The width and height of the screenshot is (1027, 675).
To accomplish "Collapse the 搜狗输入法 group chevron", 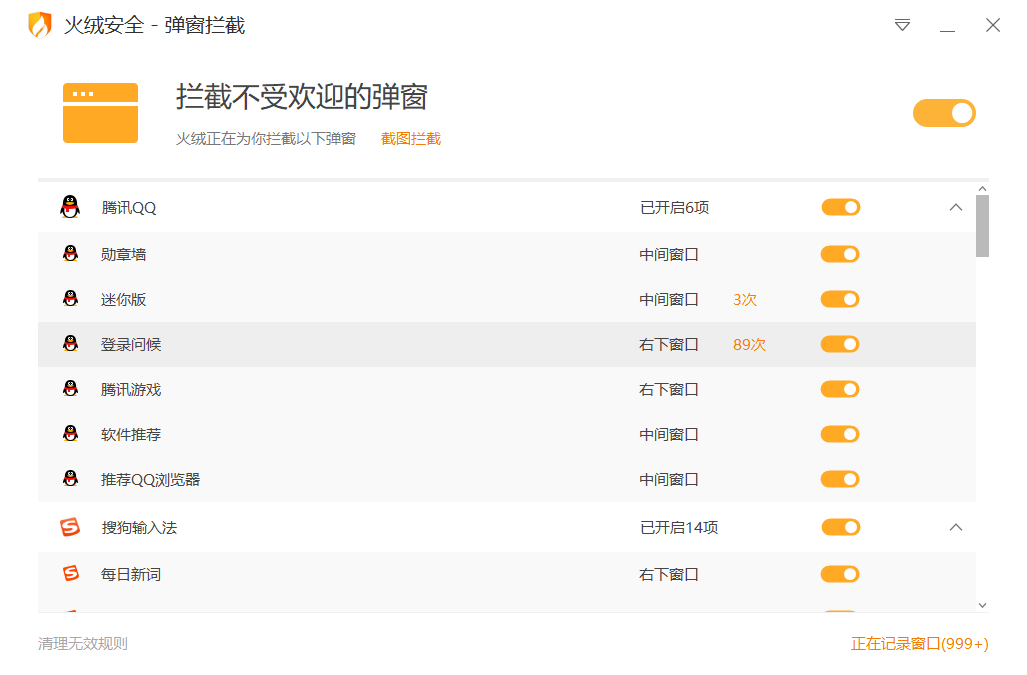I will coord(956,527).
